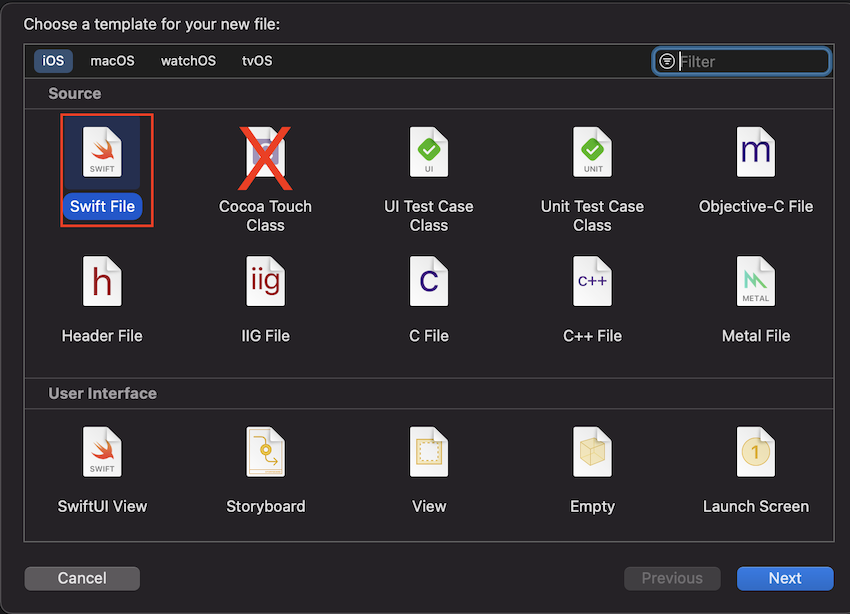
Task: Click the "Swift File" label
Action: point(102,206)
